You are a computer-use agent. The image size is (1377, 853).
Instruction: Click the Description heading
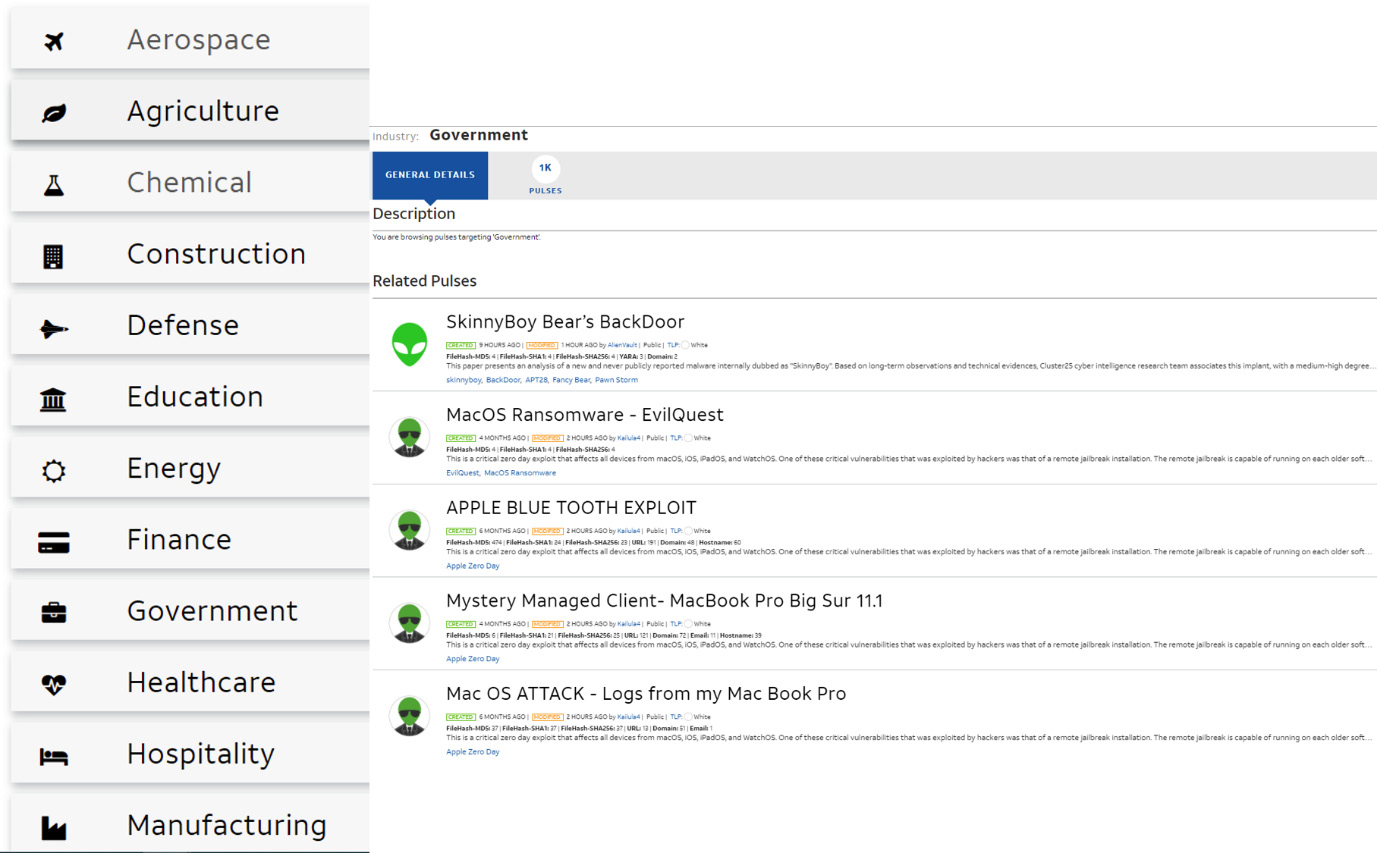point(414,213)
